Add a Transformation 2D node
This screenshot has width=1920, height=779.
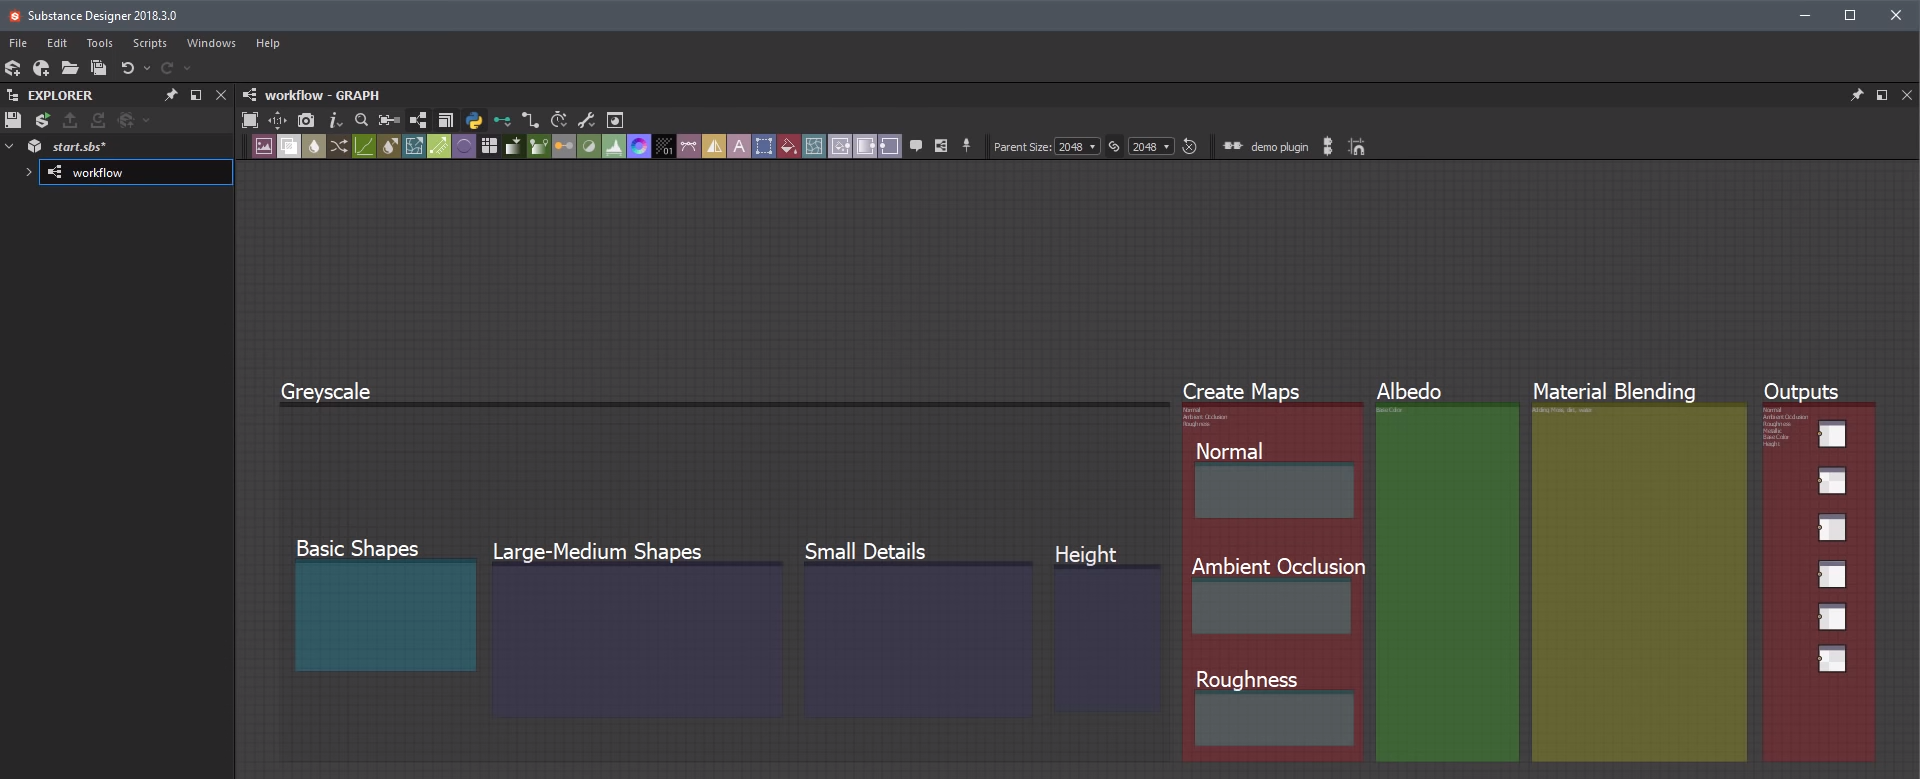(764, 146)
